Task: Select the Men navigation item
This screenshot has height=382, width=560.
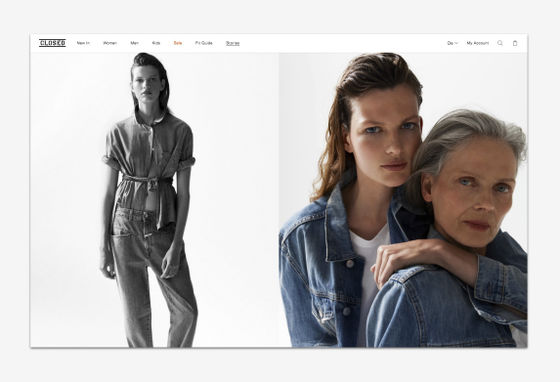Action: (x=134, y=43)
